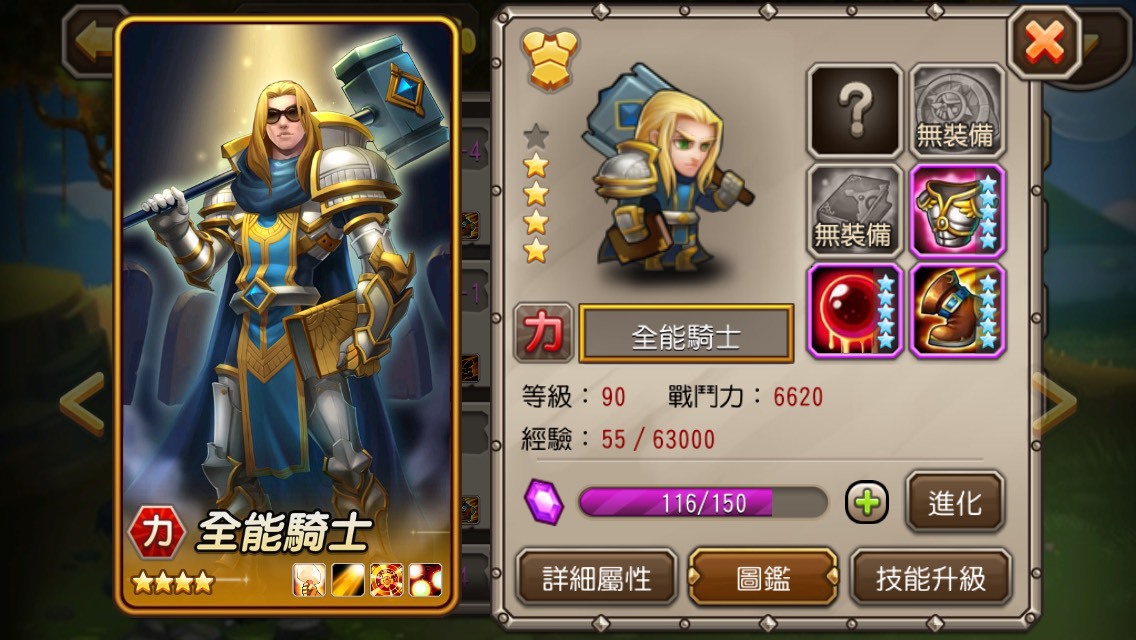The height and width of the screenshot is (640, 1136).
Task: Open the 圖鑑 tab
Action: click(x=762, y=578)
